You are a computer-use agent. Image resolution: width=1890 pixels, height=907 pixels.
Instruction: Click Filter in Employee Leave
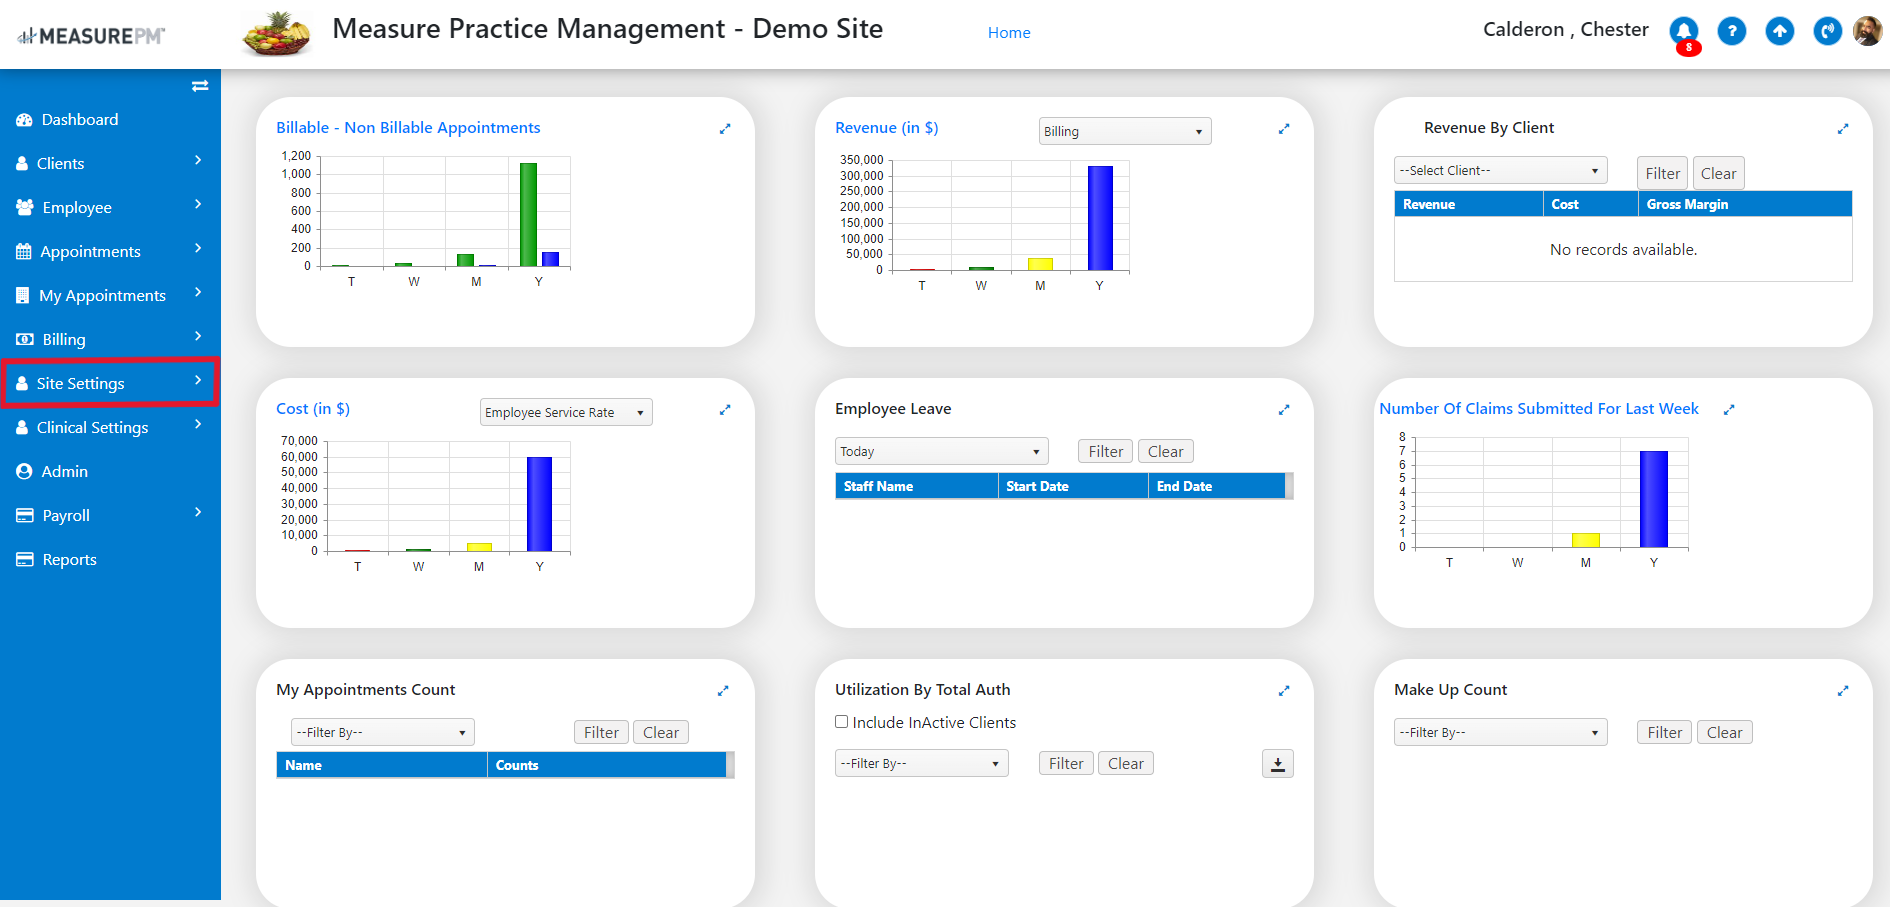(1106, 451)
